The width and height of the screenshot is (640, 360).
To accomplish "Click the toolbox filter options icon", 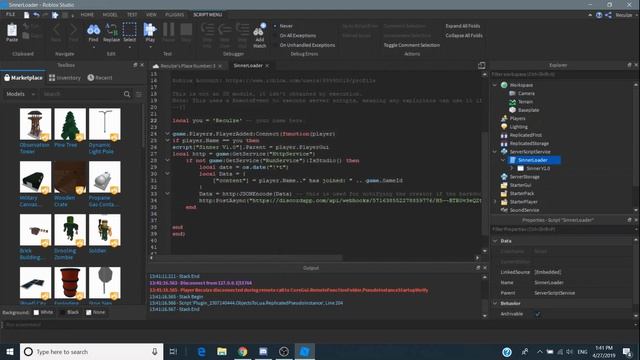I will point(139,94).
